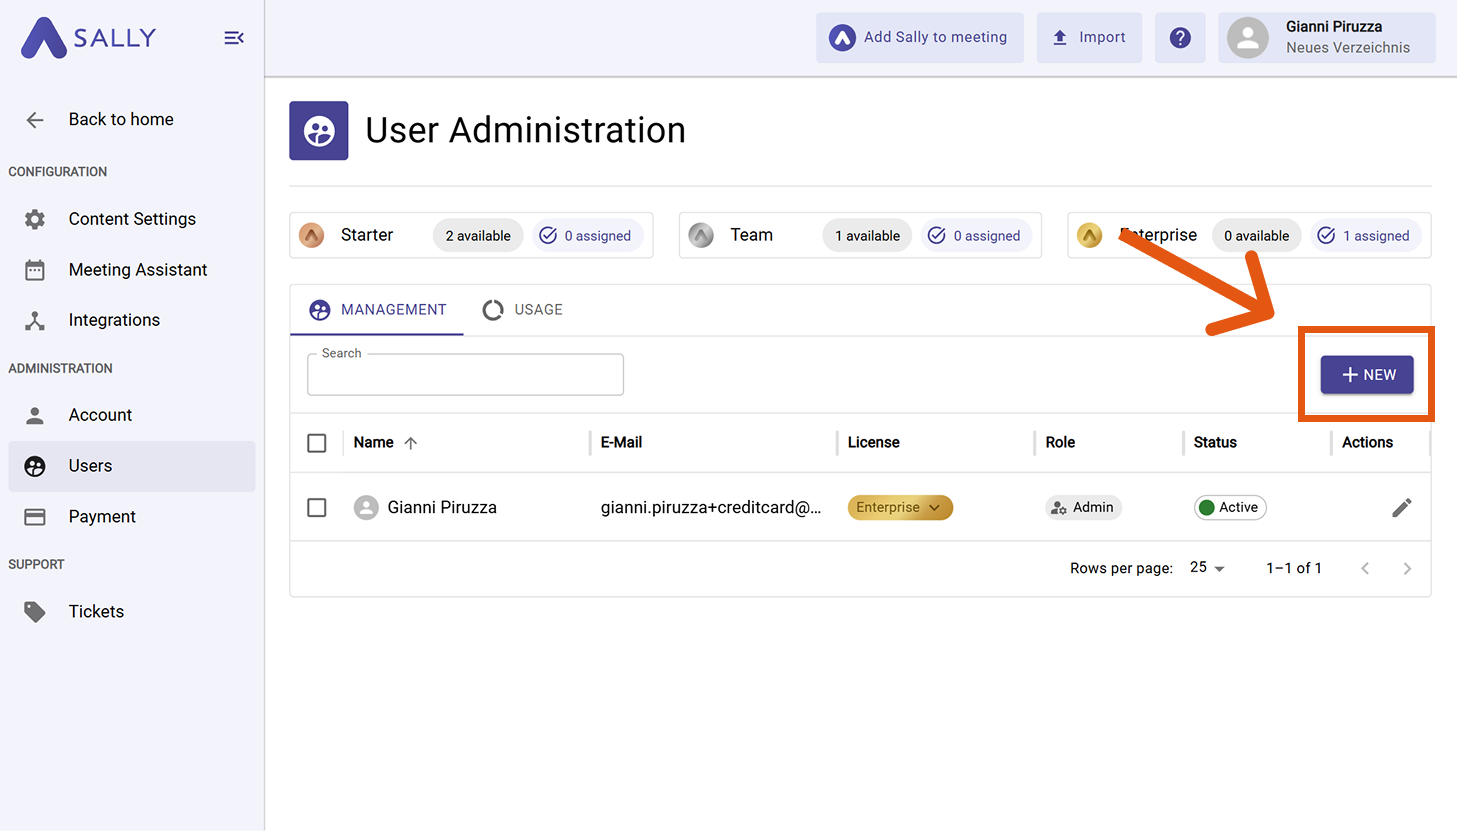
Task: Open the help question mark icon
Action: click(x=1180, y=38)
